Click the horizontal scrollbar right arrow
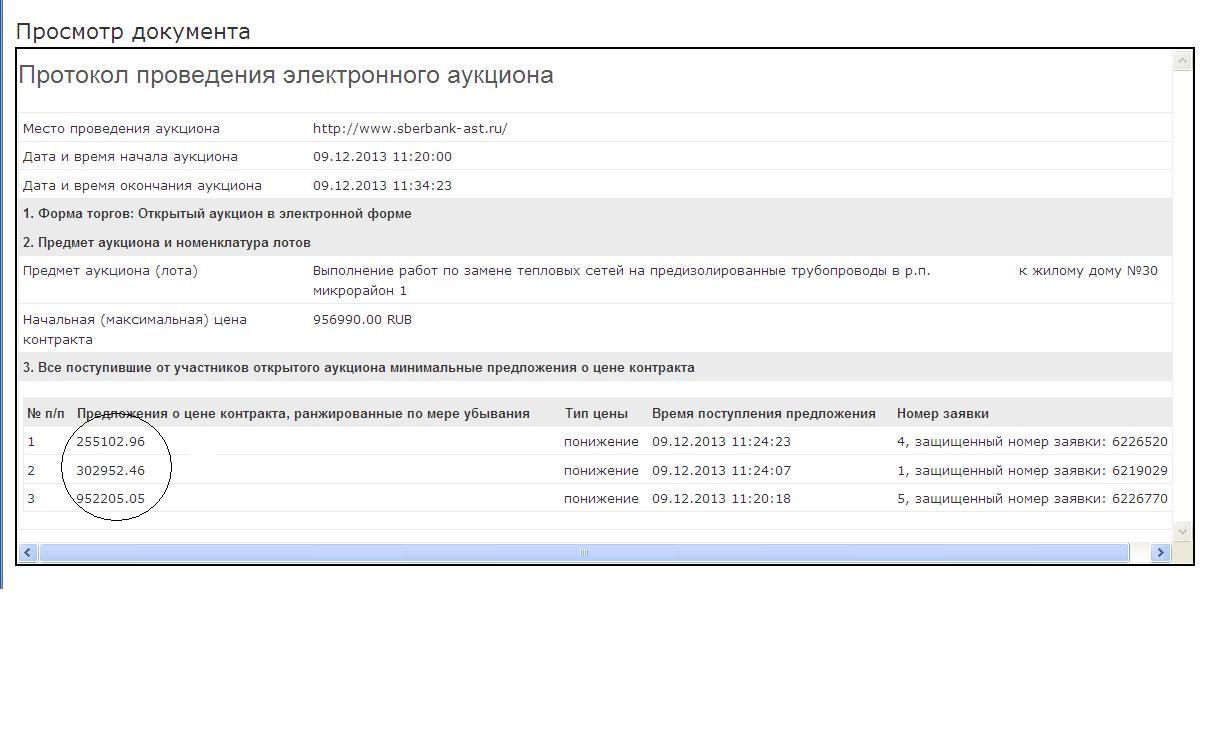 (x=1160, y=552)
